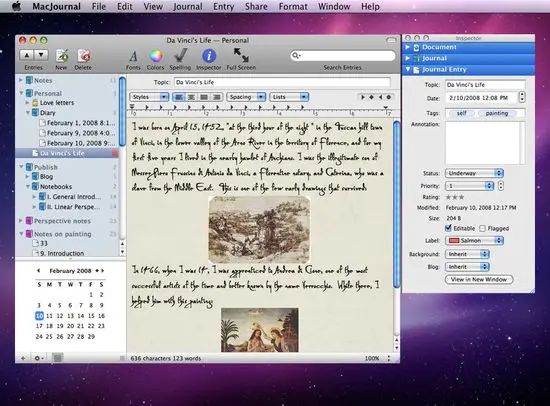Click View in New Window button

click(x=479, y=280)
